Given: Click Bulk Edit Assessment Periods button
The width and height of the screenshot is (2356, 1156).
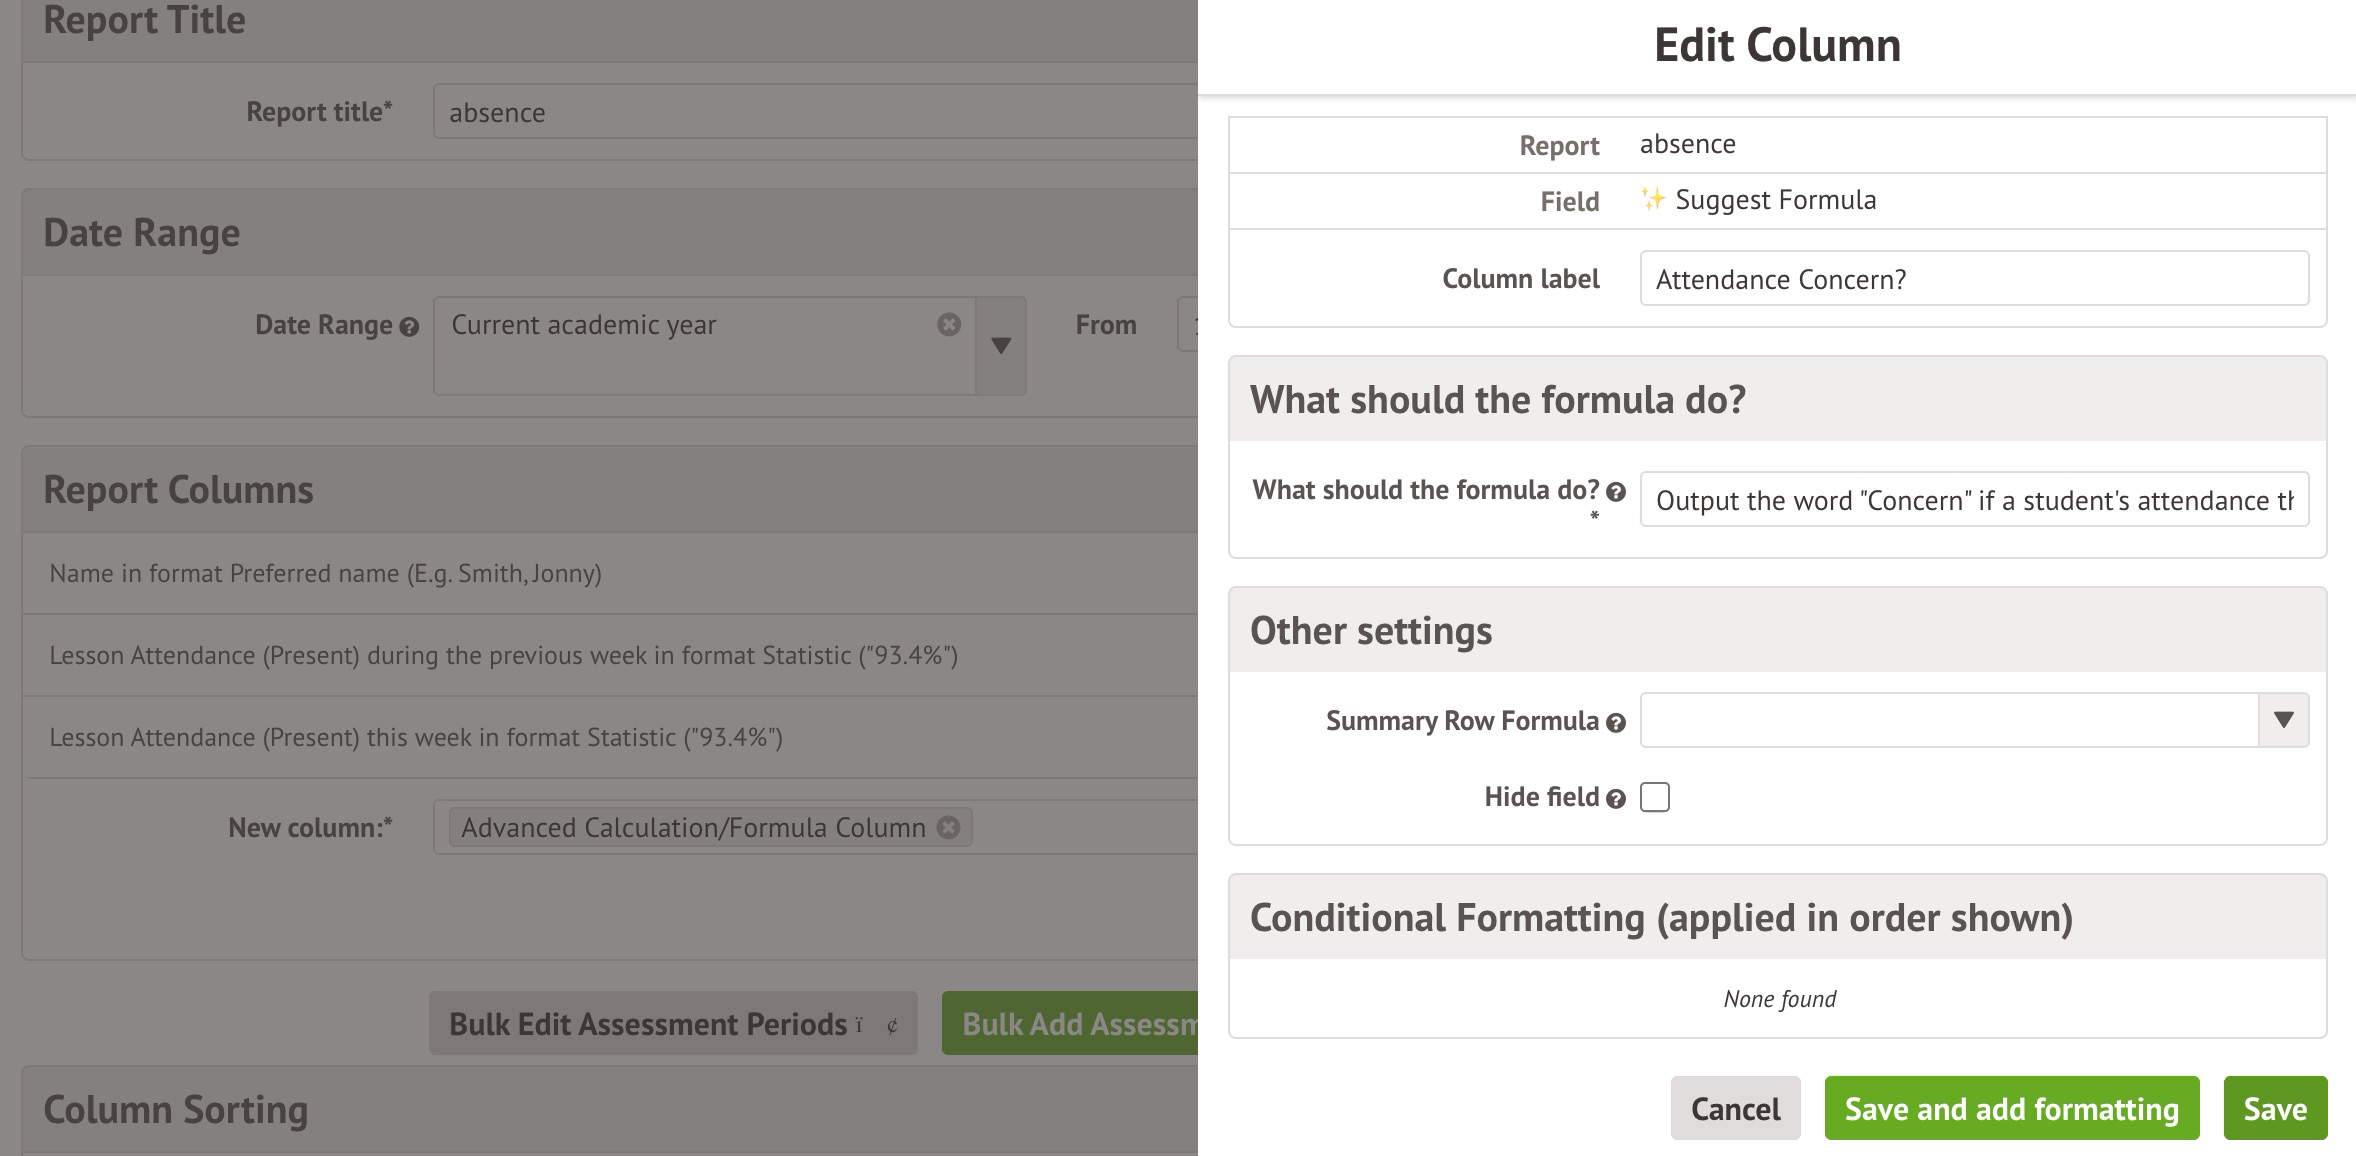Looking at the screenshot, I should (673, 1023).
